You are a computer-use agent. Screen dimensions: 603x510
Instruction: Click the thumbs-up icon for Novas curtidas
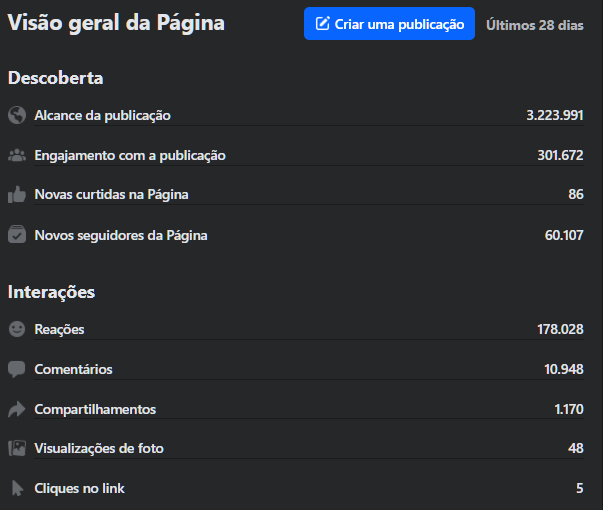[16, 194]
